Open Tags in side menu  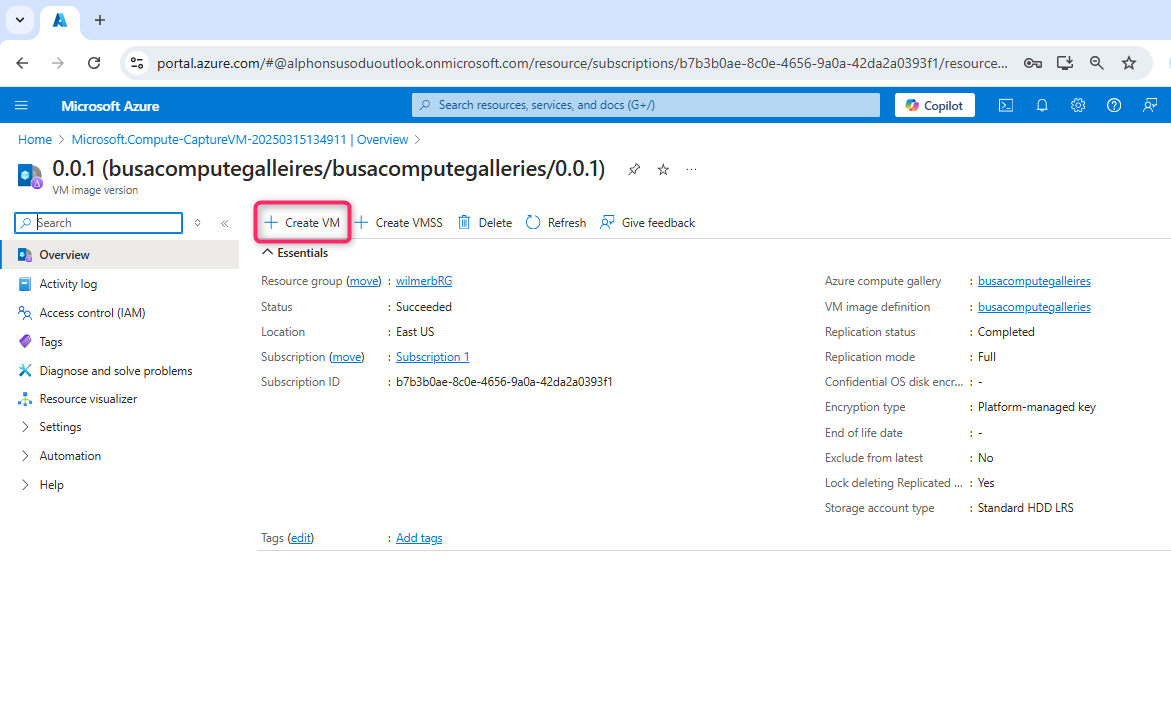tap(51, 342)
